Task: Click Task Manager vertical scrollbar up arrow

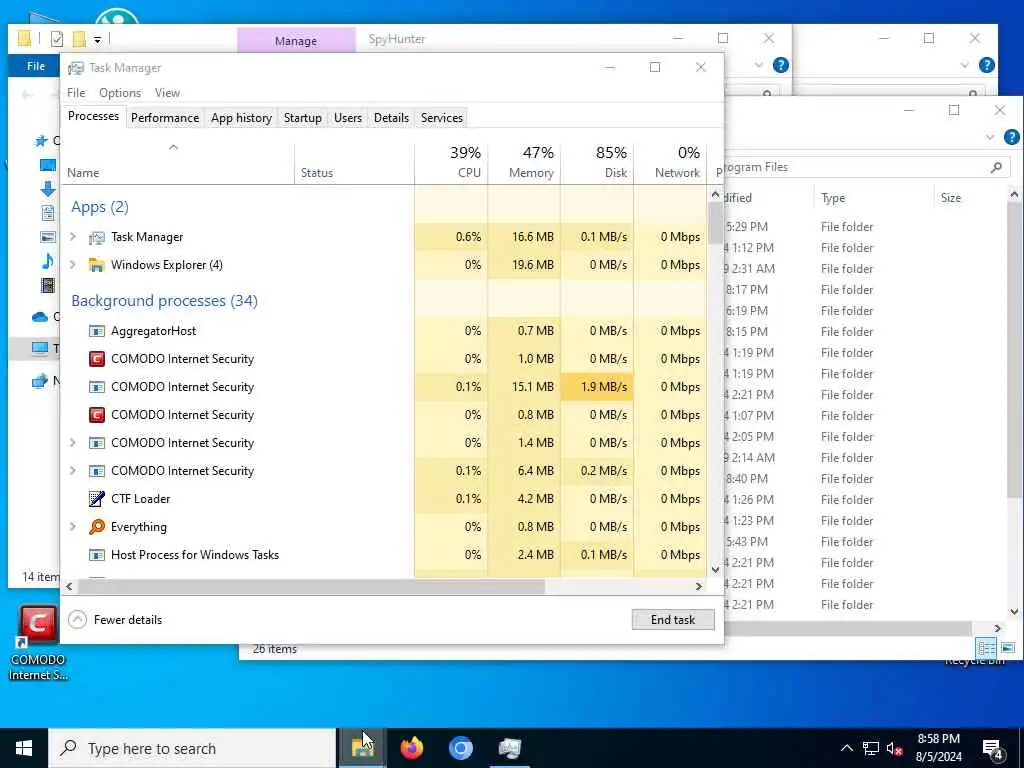Action: [x=715, y=195]
